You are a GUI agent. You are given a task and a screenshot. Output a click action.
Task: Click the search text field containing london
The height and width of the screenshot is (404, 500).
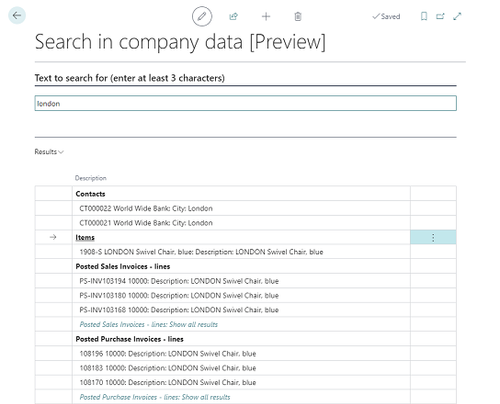point(246,103)
